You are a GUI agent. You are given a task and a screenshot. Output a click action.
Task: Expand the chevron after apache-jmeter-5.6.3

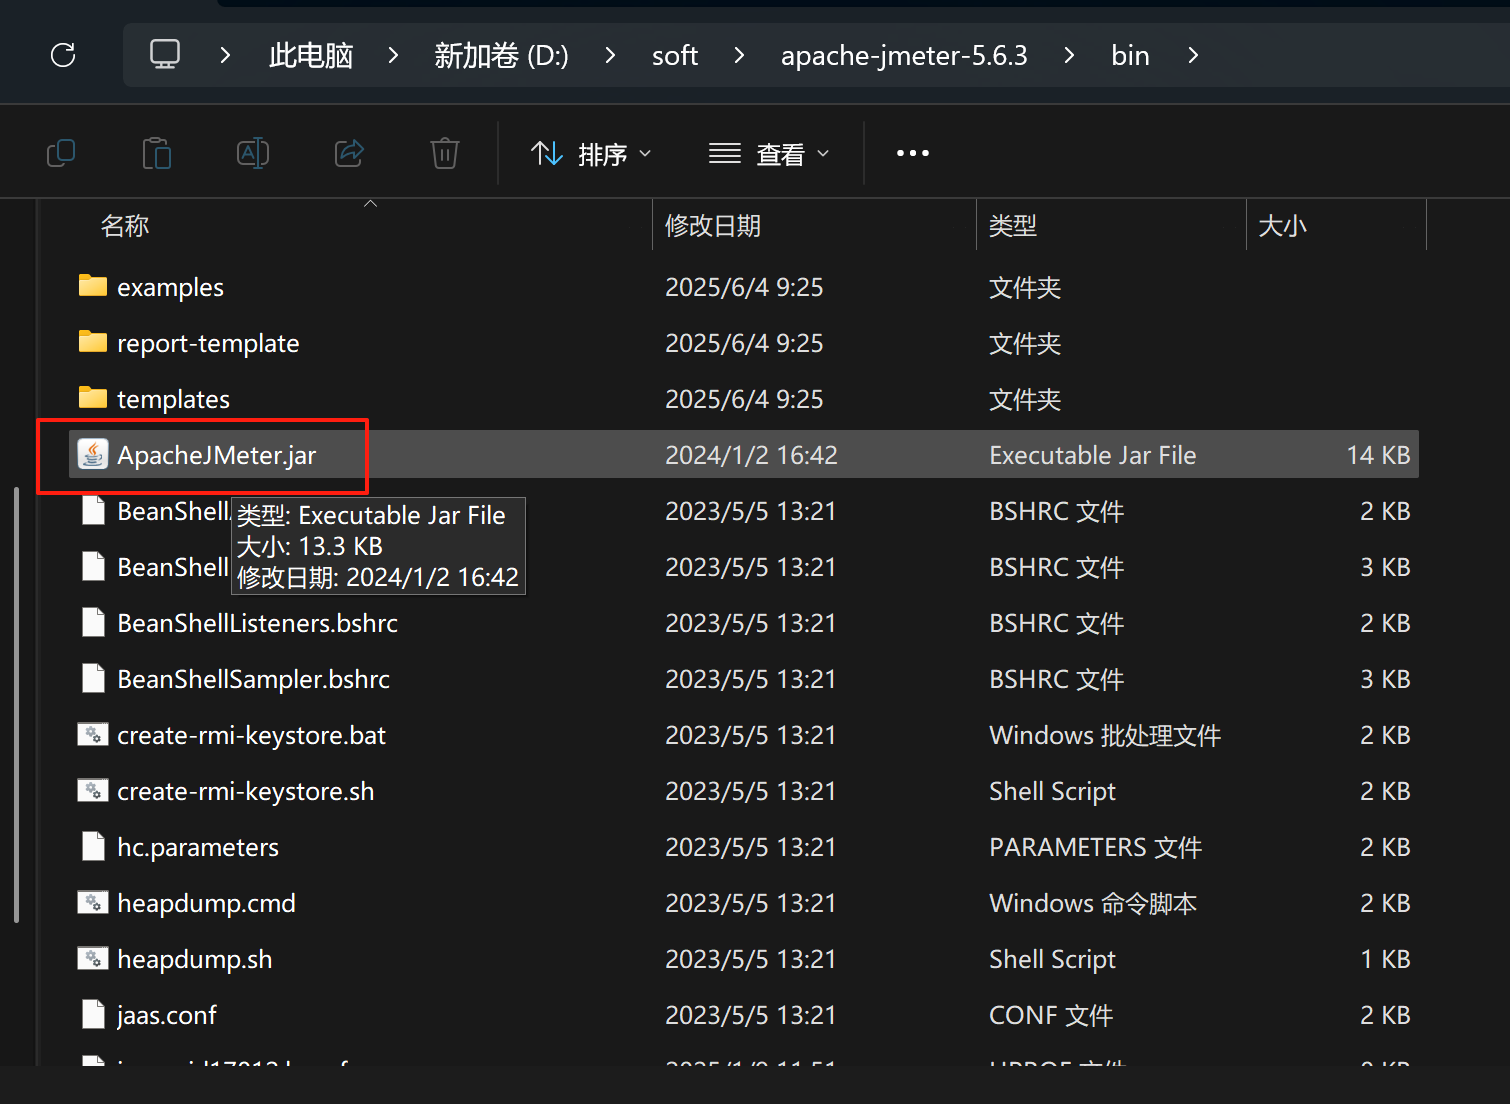click(x=1069, y=55)
